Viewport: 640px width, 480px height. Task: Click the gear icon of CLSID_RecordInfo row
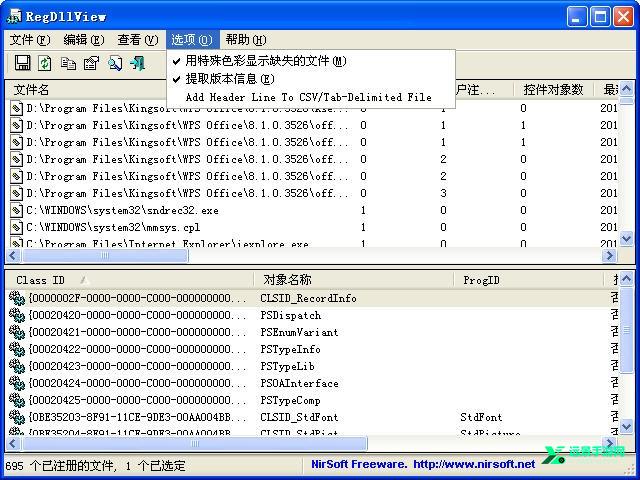17,298
